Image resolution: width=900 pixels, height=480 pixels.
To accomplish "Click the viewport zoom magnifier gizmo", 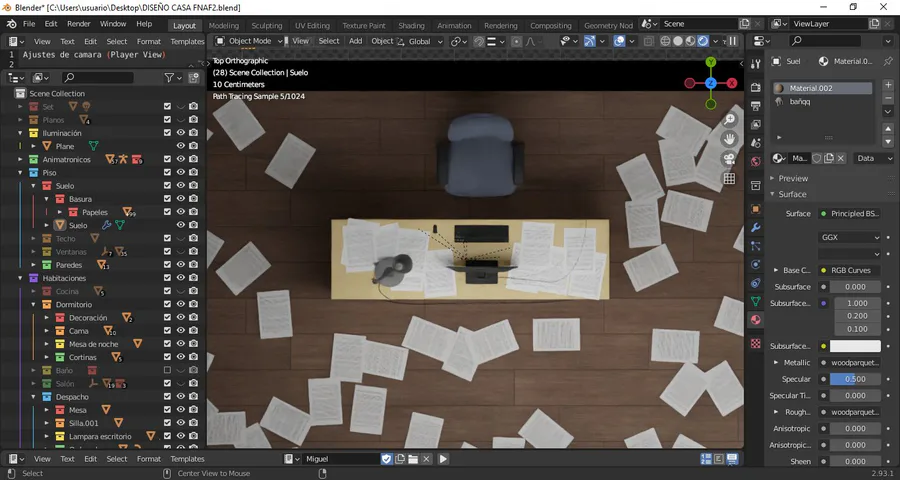I will click(729, 119).
